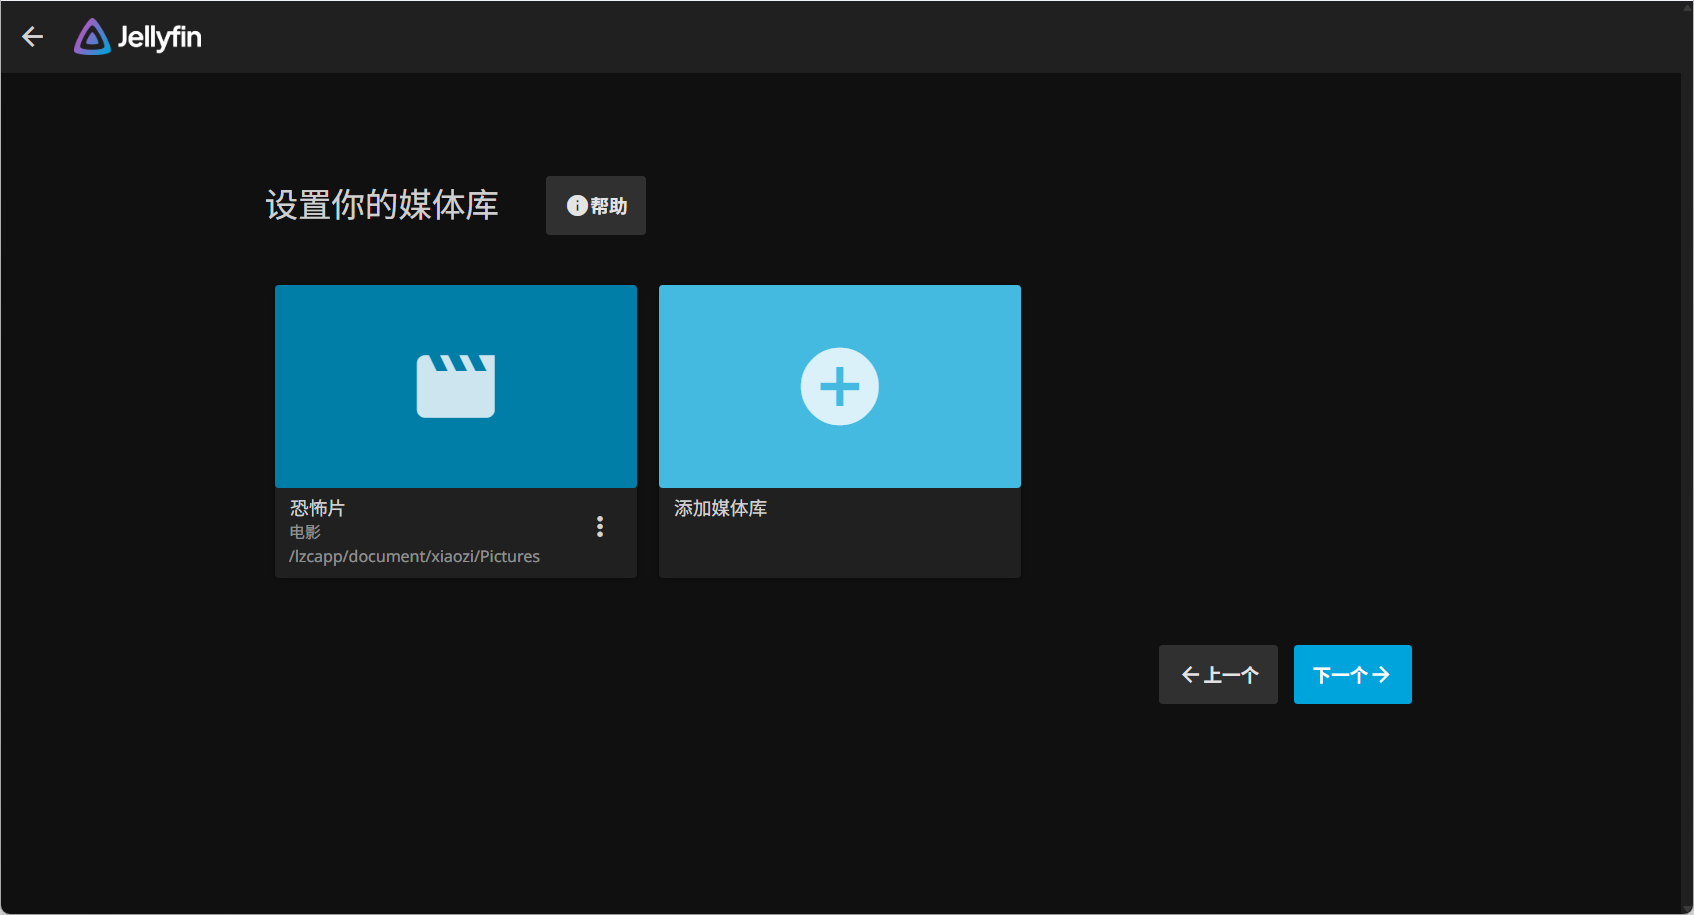The image size is (1694, 915).
Task: Click the /lzcapp/document/xiaozi/Pictures path text
Action: pos(414,556)
